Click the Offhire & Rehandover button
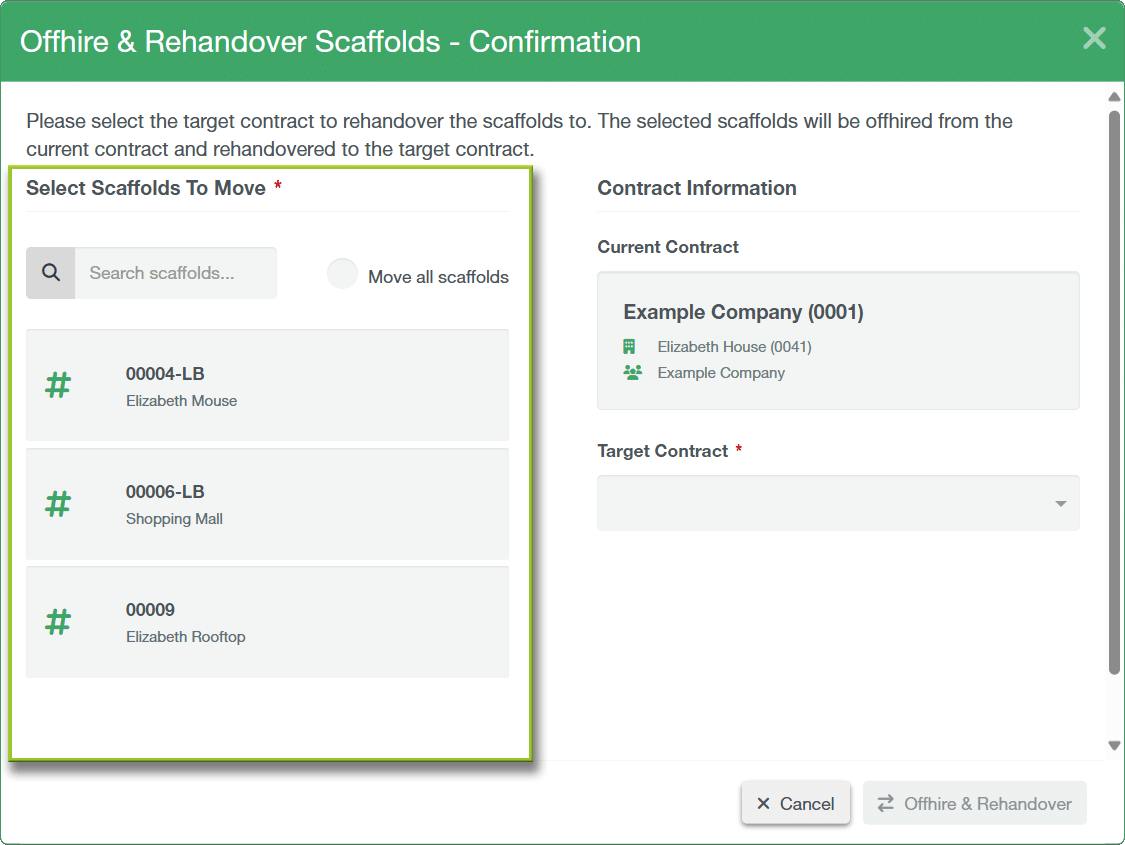 click(x=974, y=804)
